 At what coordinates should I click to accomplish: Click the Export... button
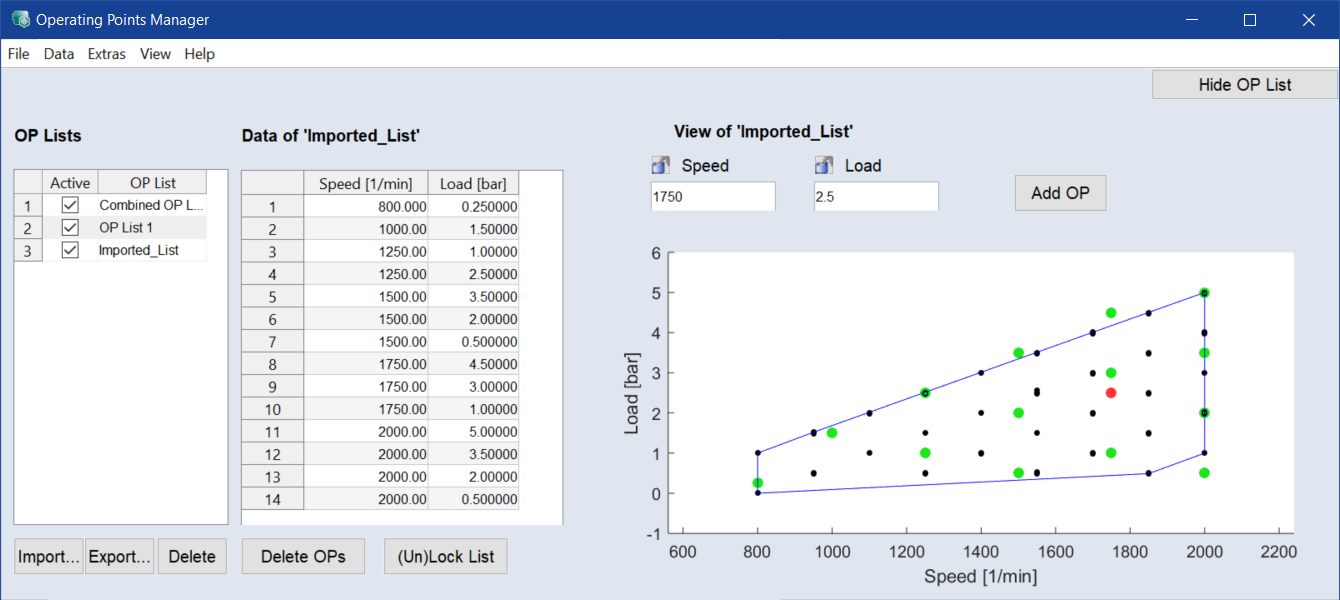click(119, 557)
